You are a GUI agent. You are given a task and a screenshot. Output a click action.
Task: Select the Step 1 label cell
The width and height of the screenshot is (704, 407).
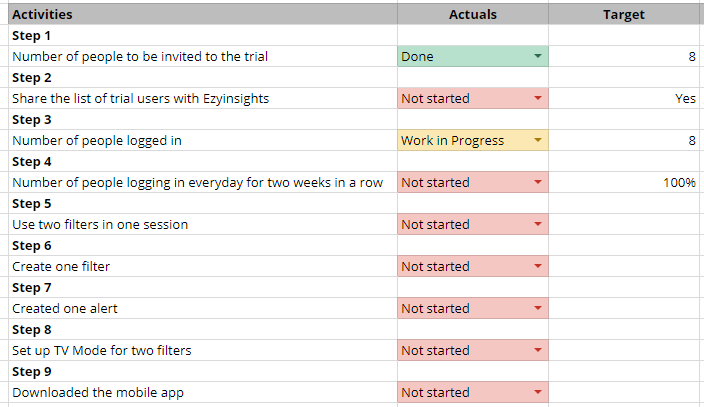203,35
